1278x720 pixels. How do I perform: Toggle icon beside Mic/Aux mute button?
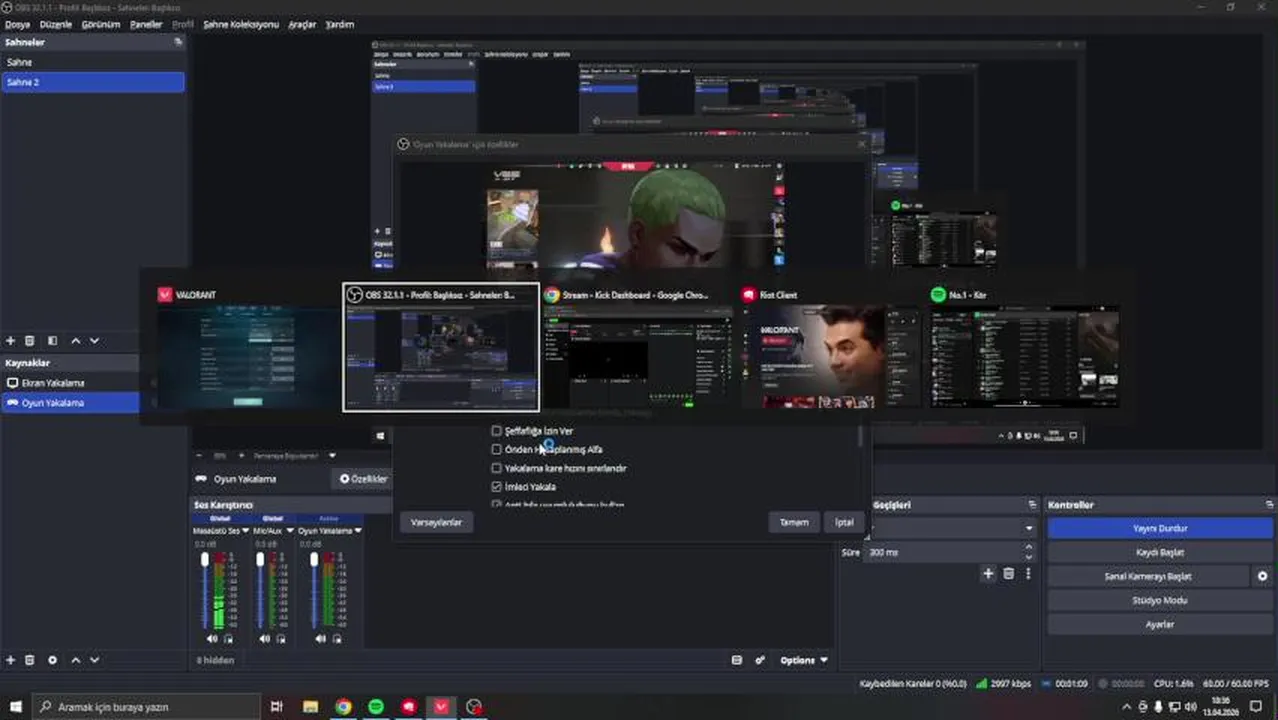pos(282,638)
